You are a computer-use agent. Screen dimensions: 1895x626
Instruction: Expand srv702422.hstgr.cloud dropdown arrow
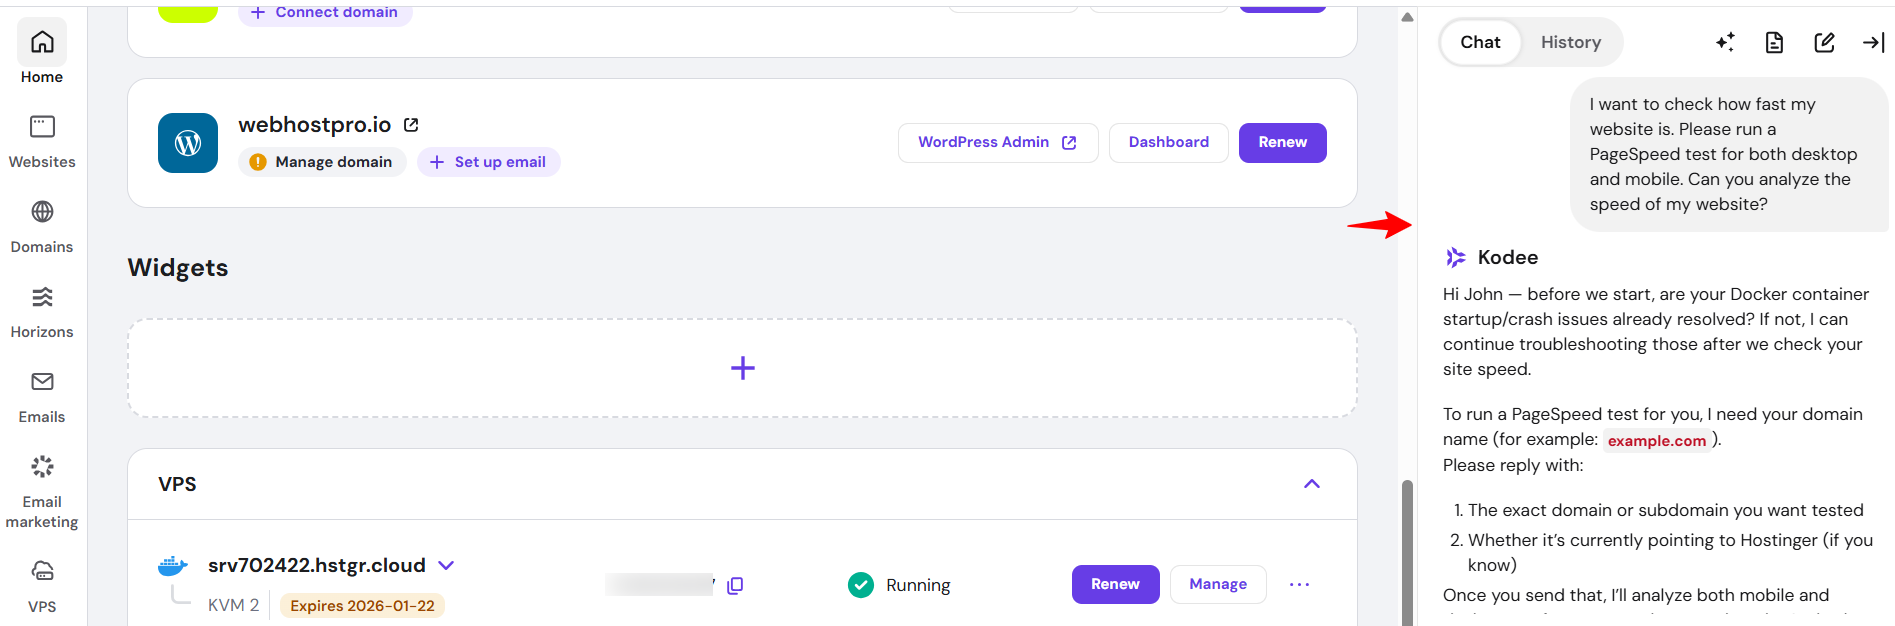pos(446,566)
